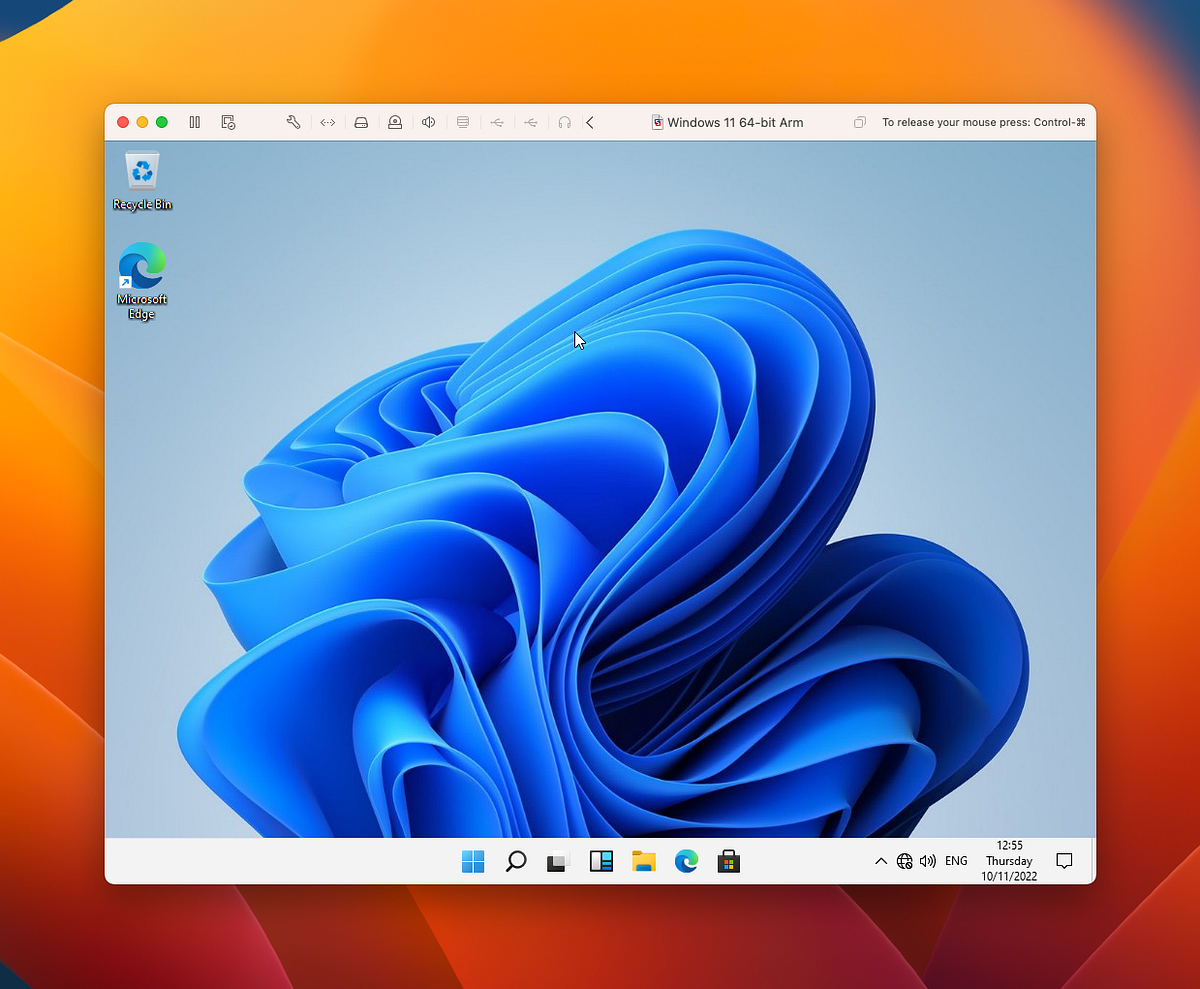The width and height of the screenshot is (1200, 989).
Task: Mute the Windows system volume
Action: pos(927,860)
